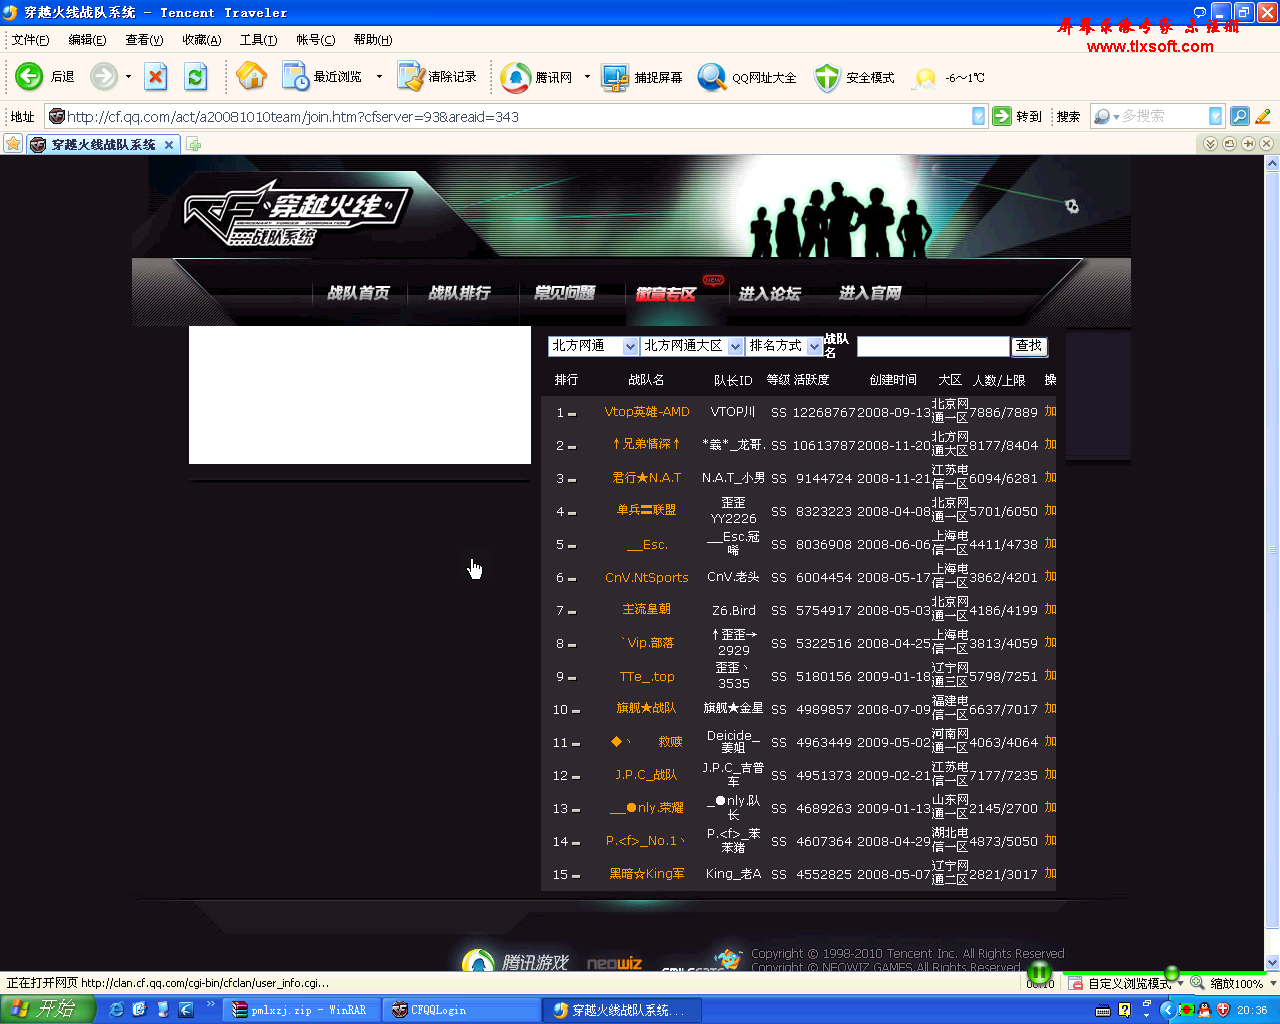Open 腾讯网 toolbar shortcut

tap(537, 77)
